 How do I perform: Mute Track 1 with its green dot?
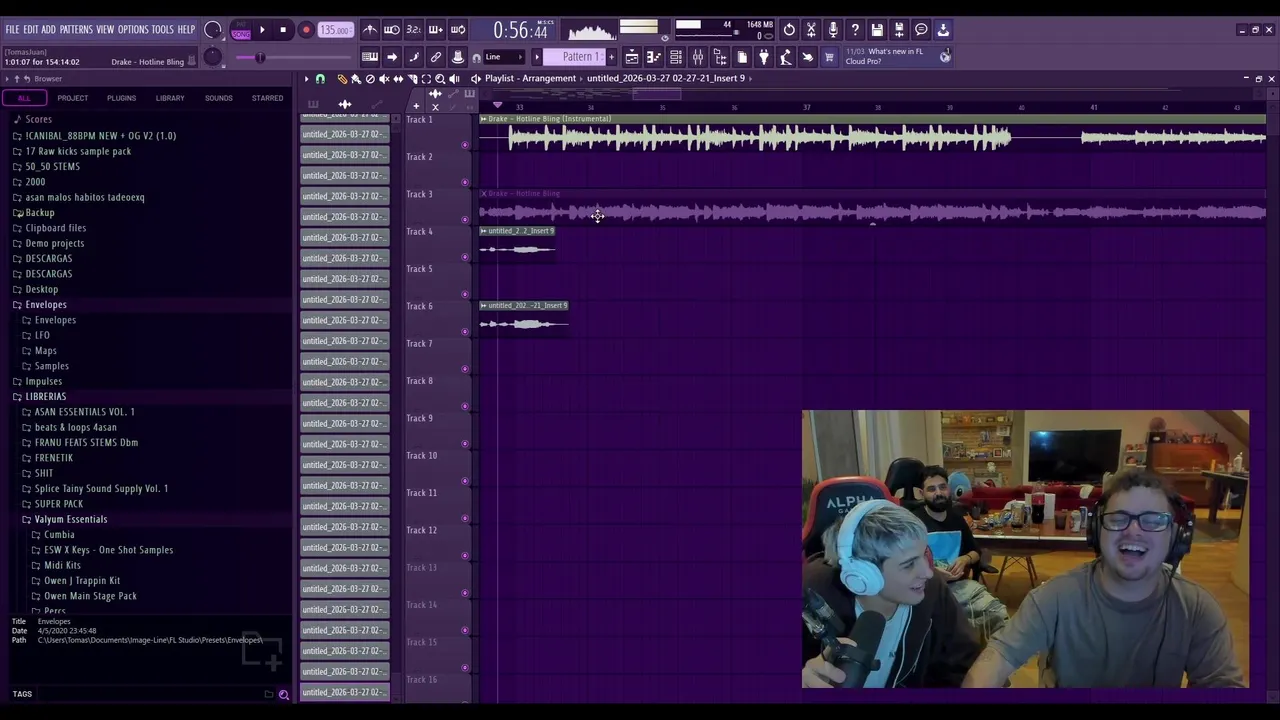465,145
